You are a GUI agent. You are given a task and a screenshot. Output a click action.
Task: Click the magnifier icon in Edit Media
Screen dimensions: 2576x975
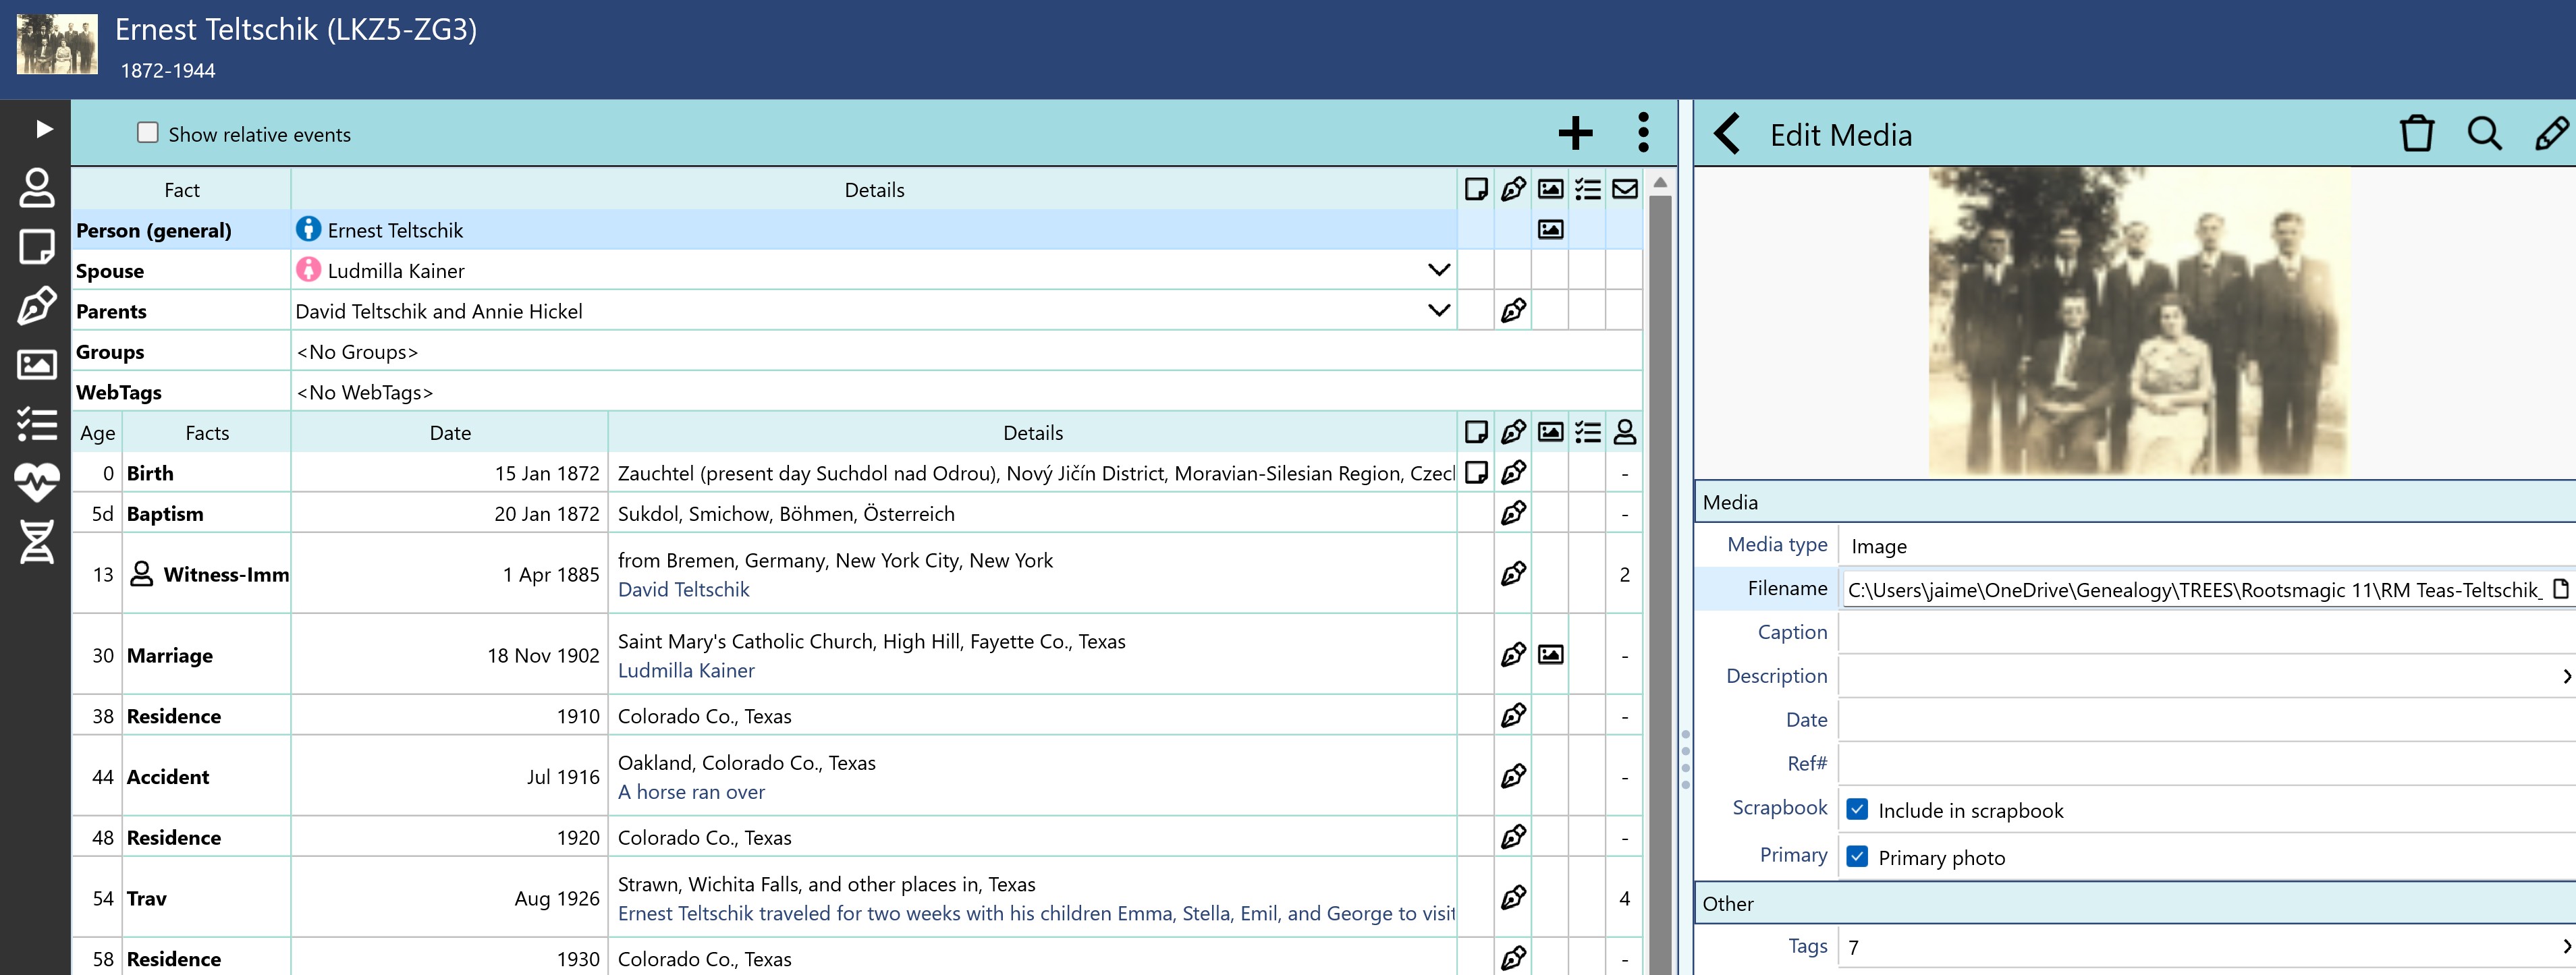2484,134
